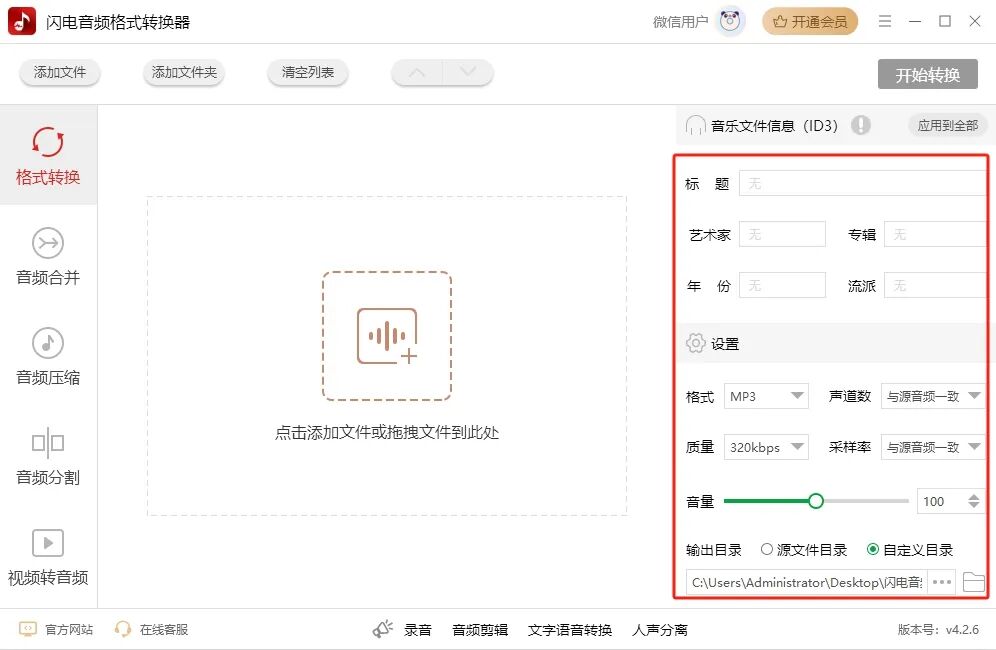996x650 pixels.
Task: Click the 清空列表 button
Action: tap(308, 72)
